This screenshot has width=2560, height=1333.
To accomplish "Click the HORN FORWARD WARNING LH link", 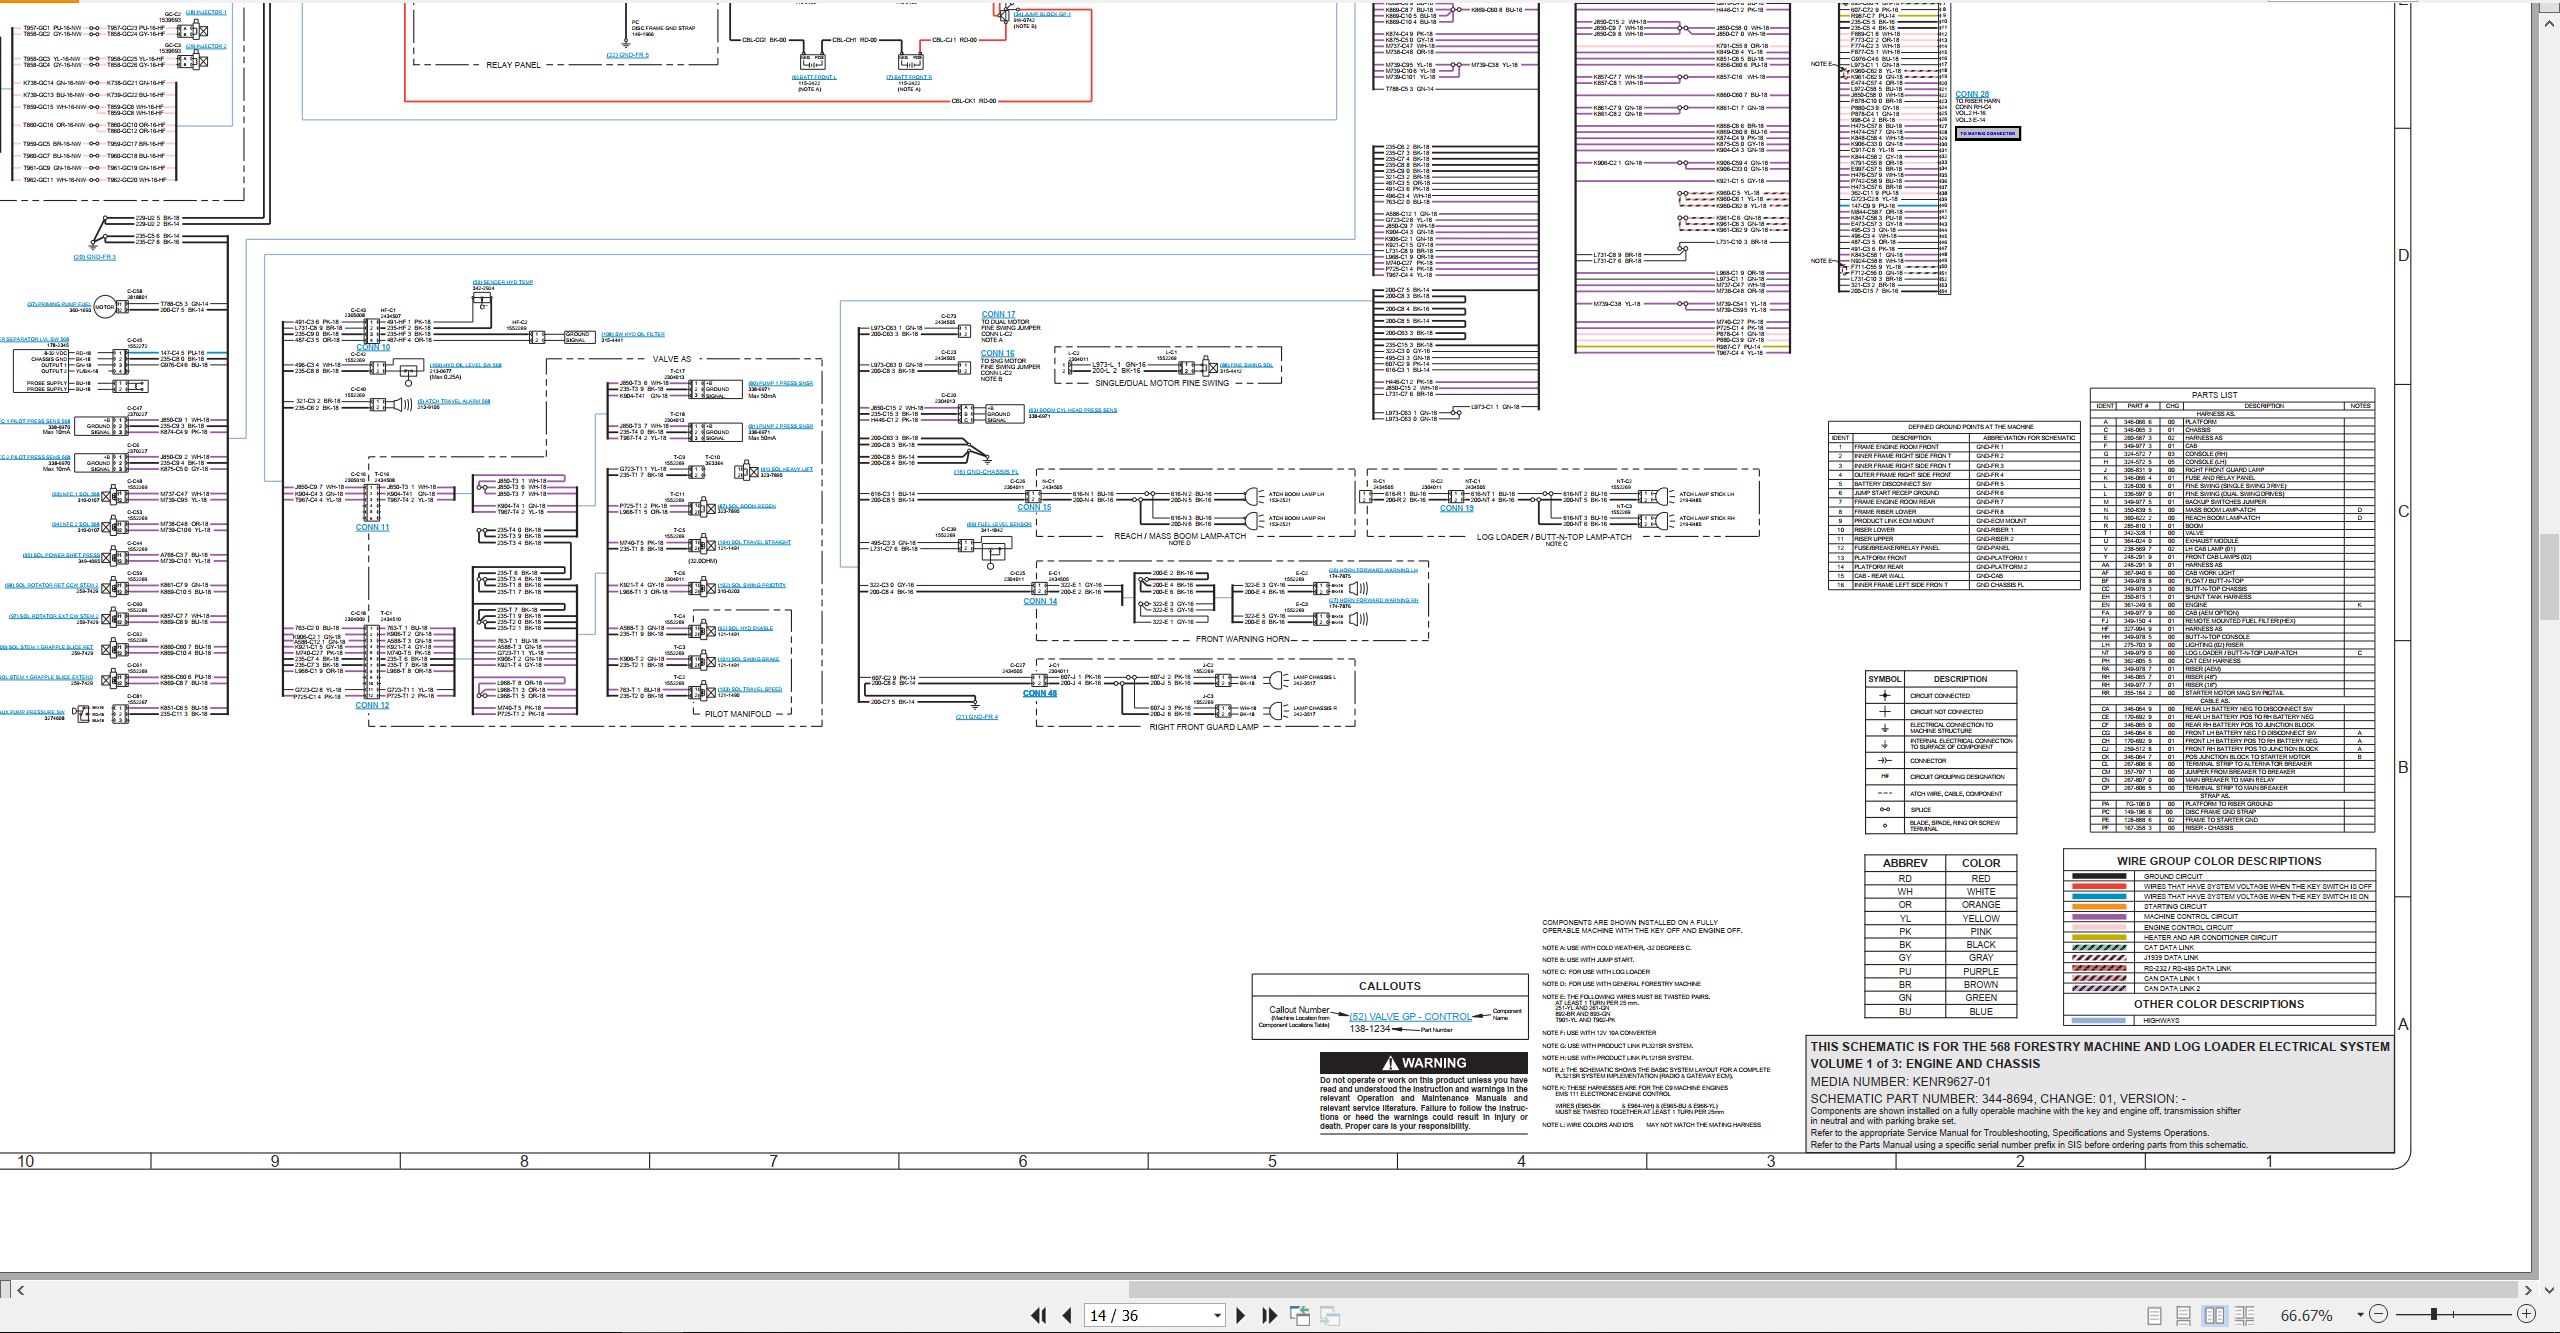I will click(x=1373, y=570).
